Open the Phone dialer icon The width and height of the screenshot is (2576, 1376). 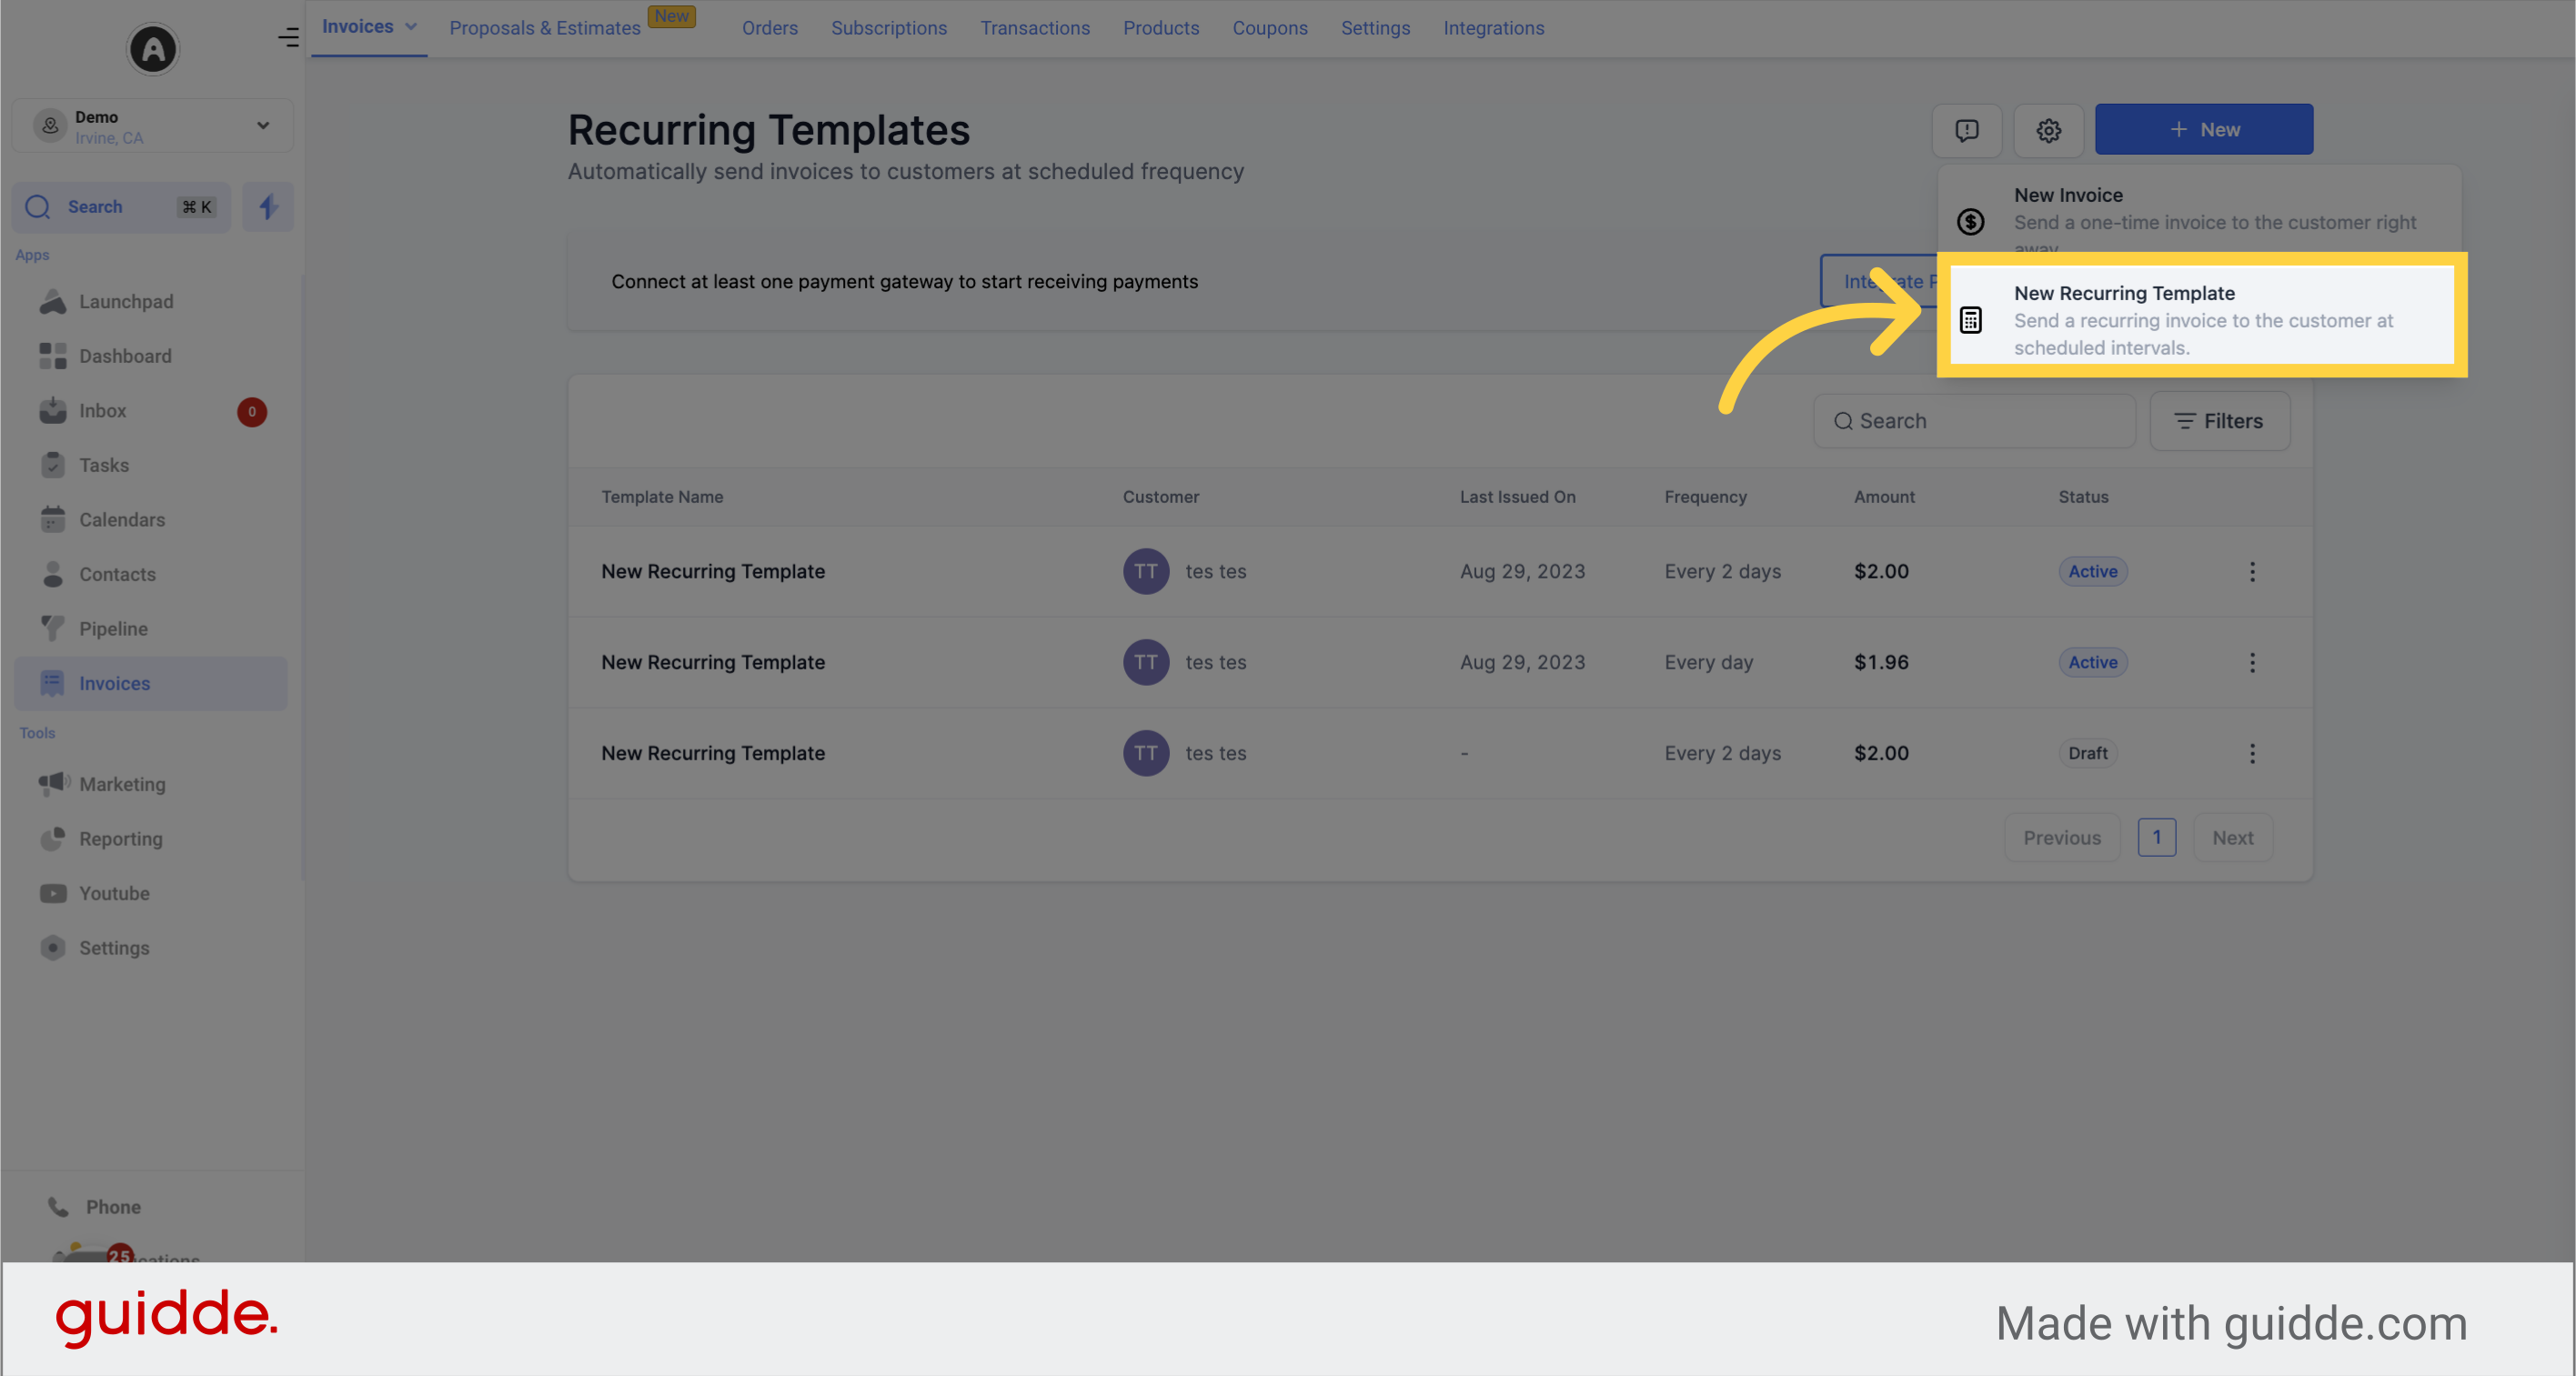point(59,1207)
